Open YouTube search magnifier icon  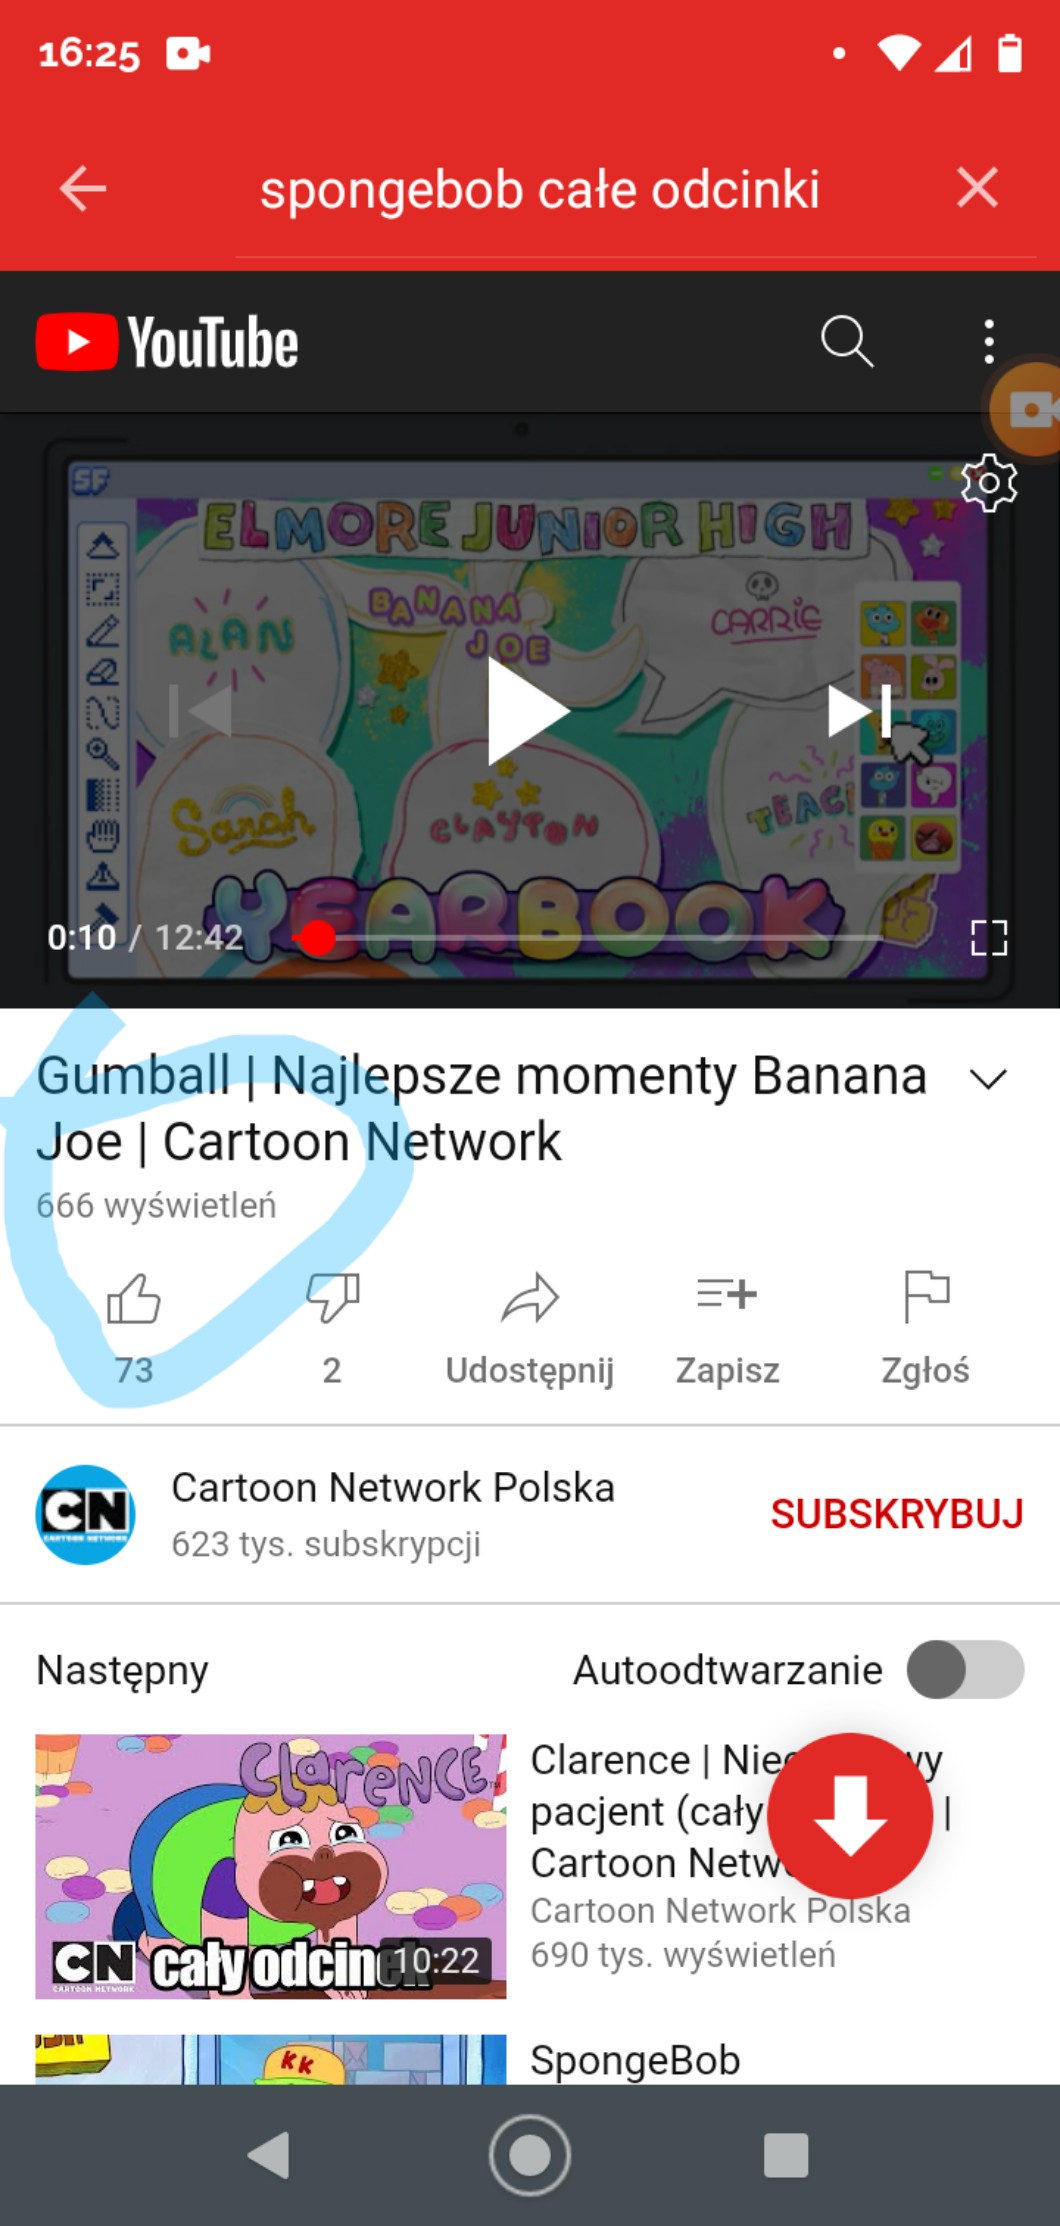click(x=846, y=341)
